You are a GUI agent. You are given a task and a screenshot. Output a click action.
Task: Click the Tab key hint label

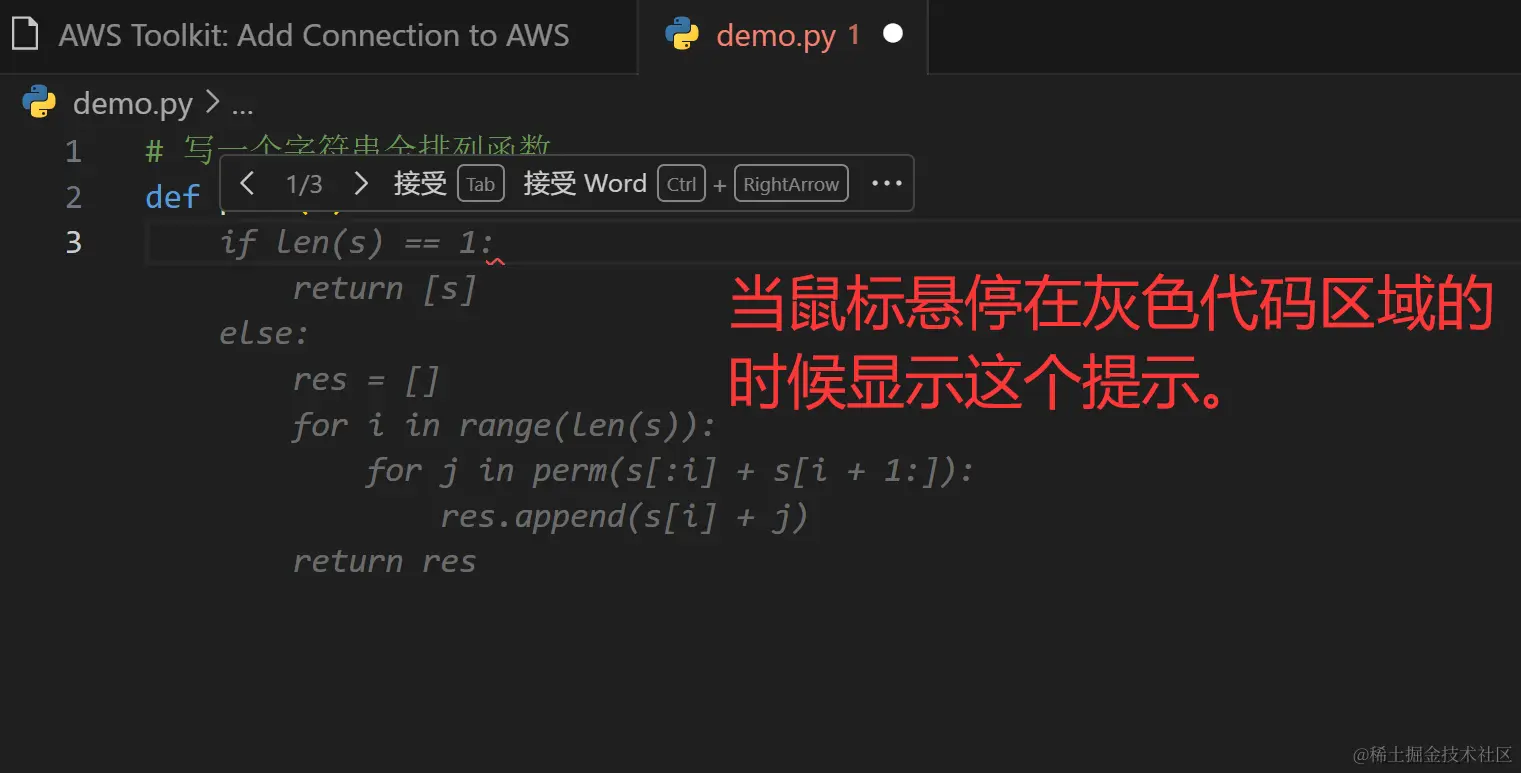pyautogui.click(x=481, y=184)
